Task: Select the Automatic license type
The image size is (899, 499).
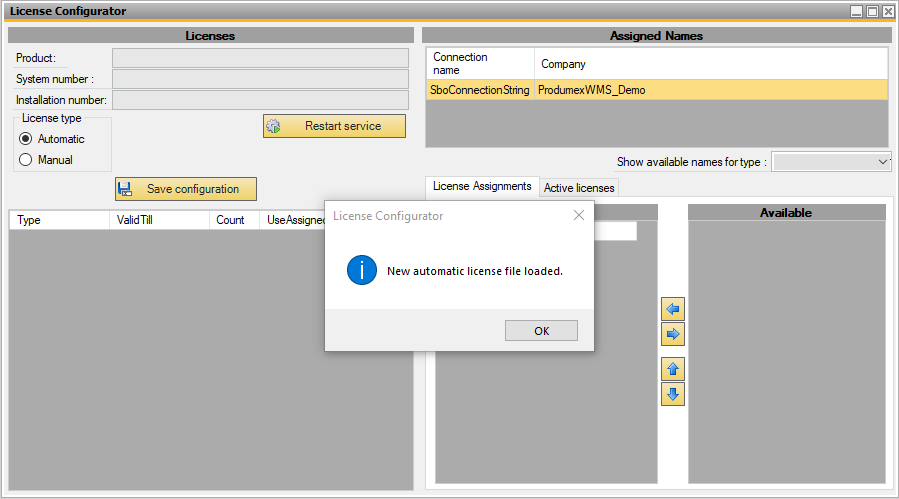Action: (x=26, y=139)
